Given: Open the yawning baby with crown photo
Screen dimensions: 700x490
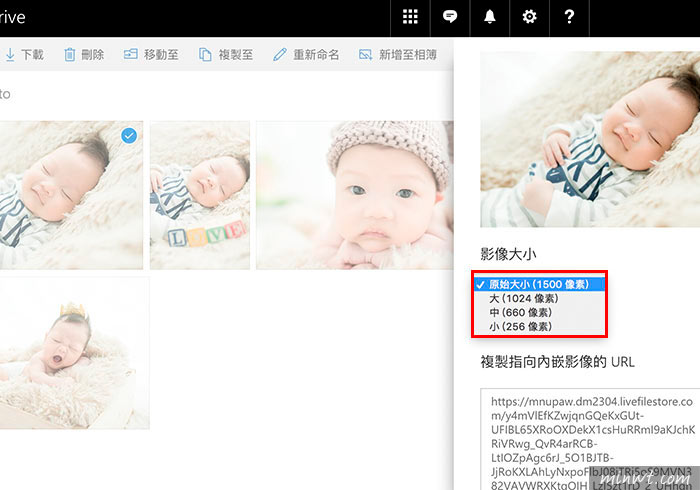Looking at the screenshot, I should click(x=74, y=353).
